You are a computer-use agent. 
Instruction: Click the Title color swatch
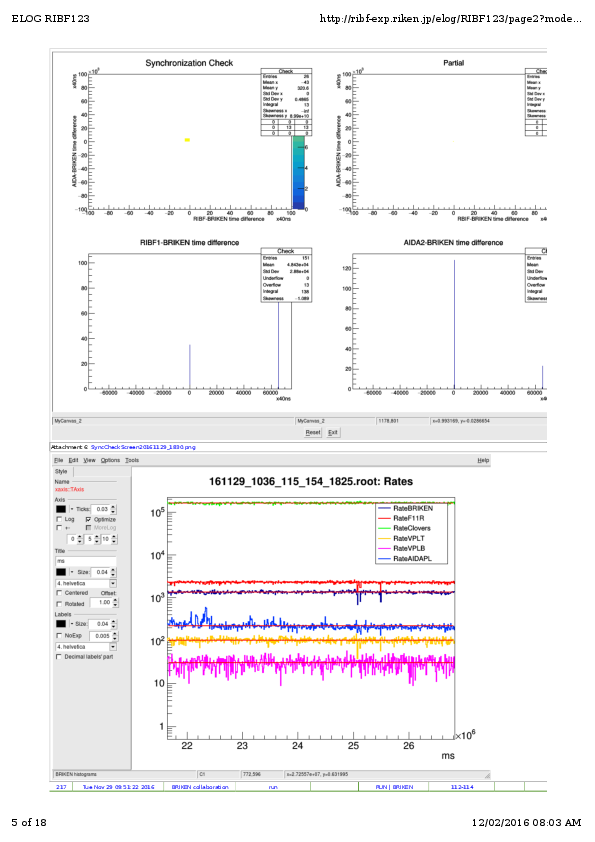tap(61, 572)
